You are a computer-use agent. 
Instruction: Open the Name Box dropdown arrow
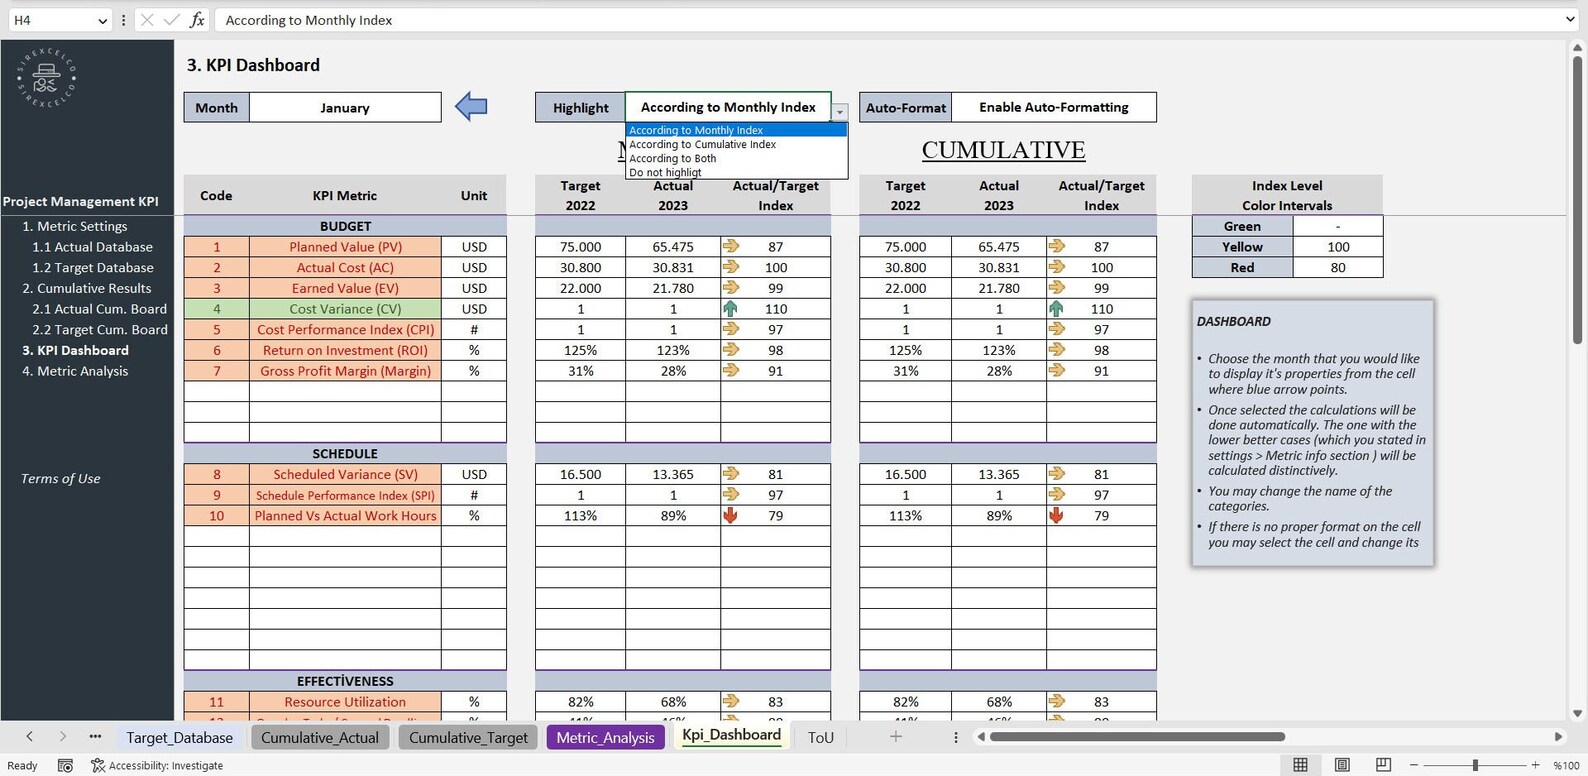pyautogui.click(x=102, y=20)
